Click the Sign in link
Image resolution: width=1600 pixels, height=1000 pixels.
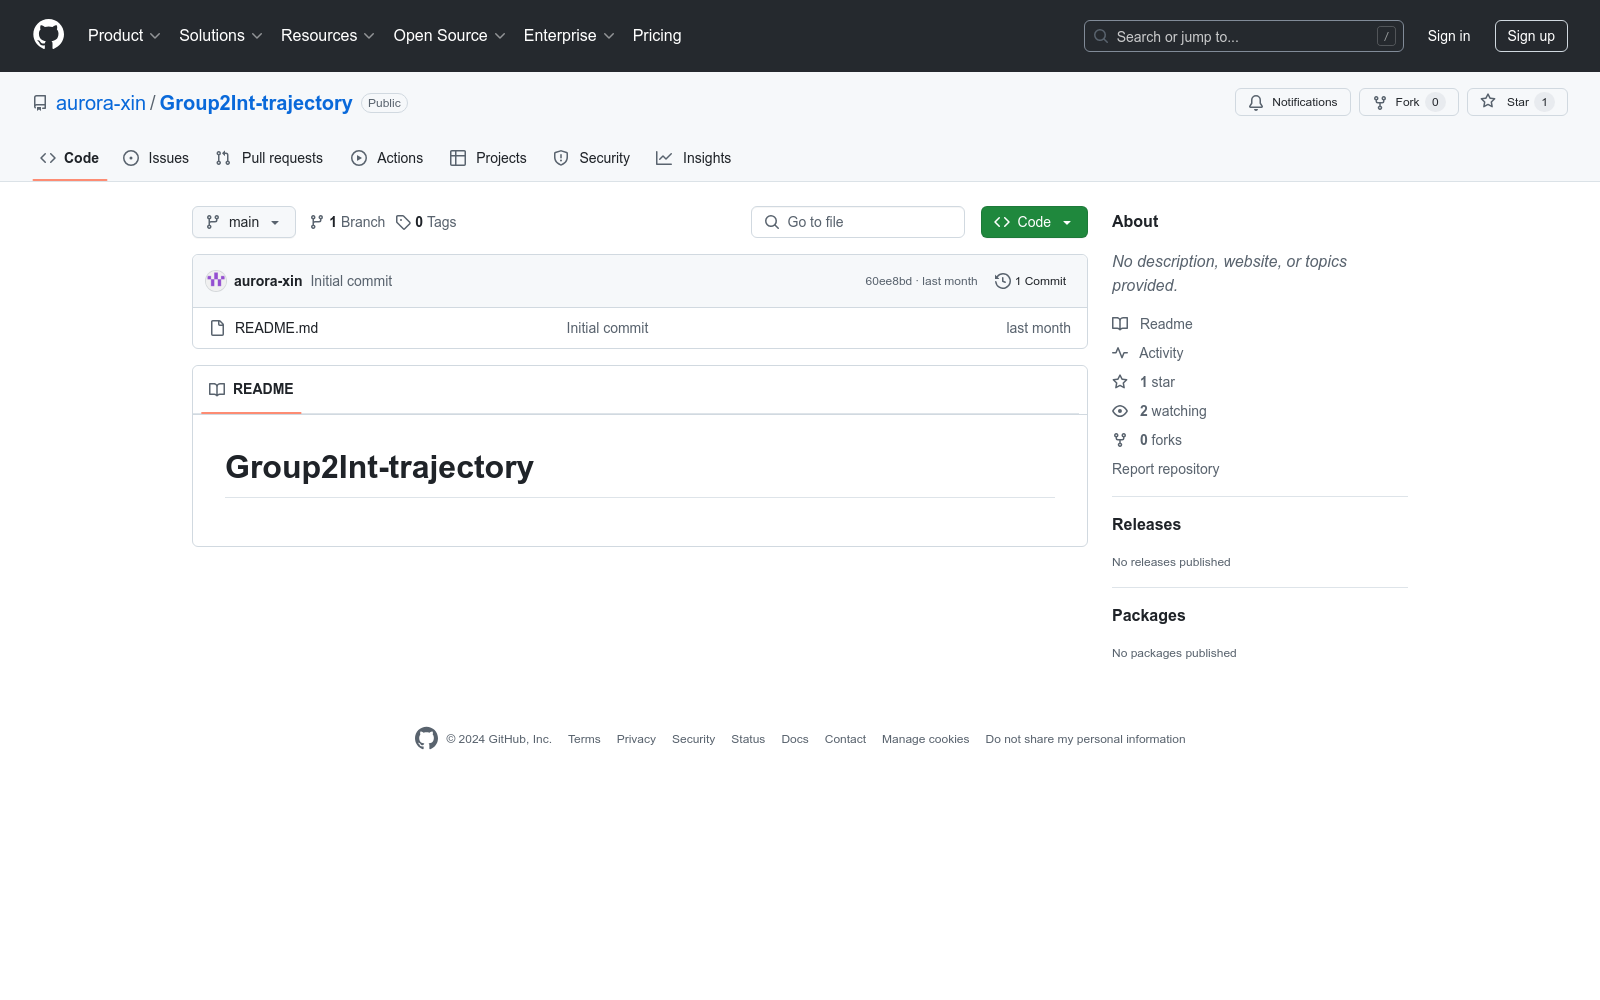click(x=1449, y=36)
